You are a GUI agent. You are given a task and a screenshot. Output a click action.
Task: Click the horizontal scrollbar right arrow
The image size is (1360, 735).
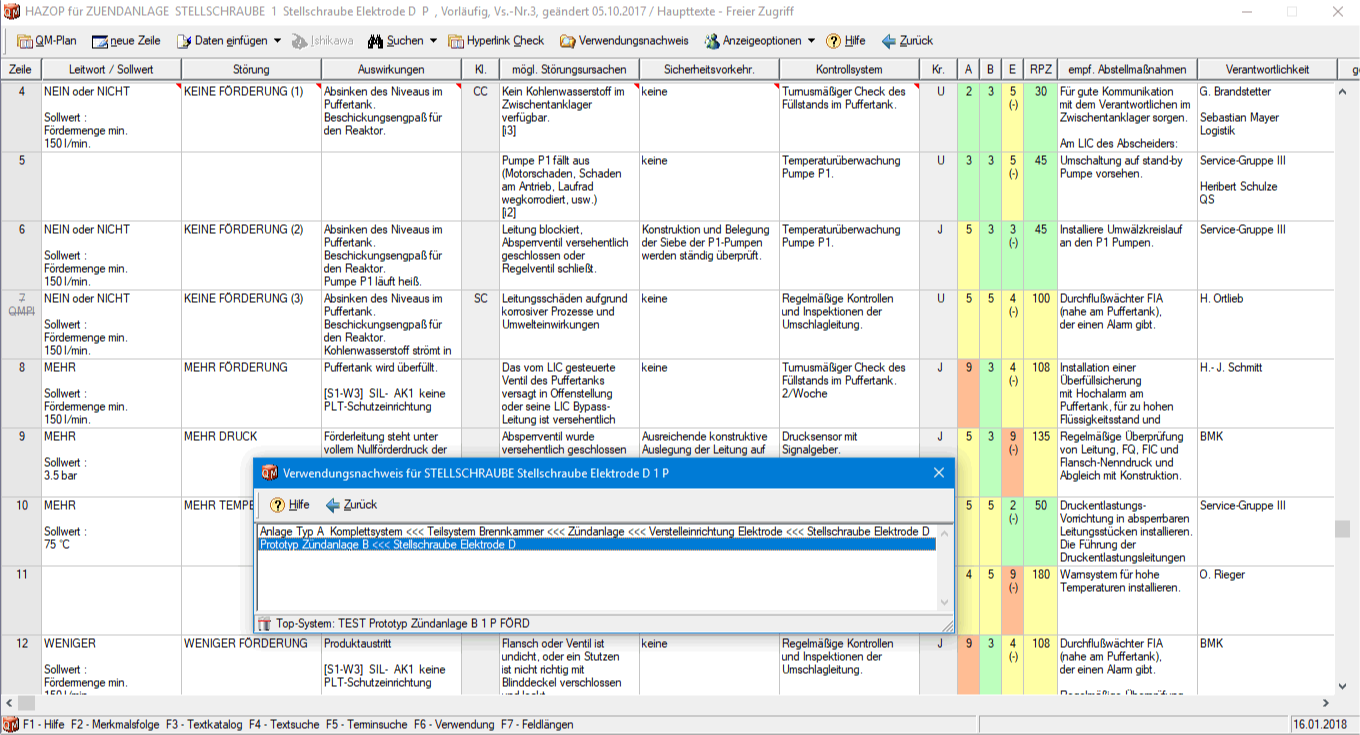[1326, 704]
